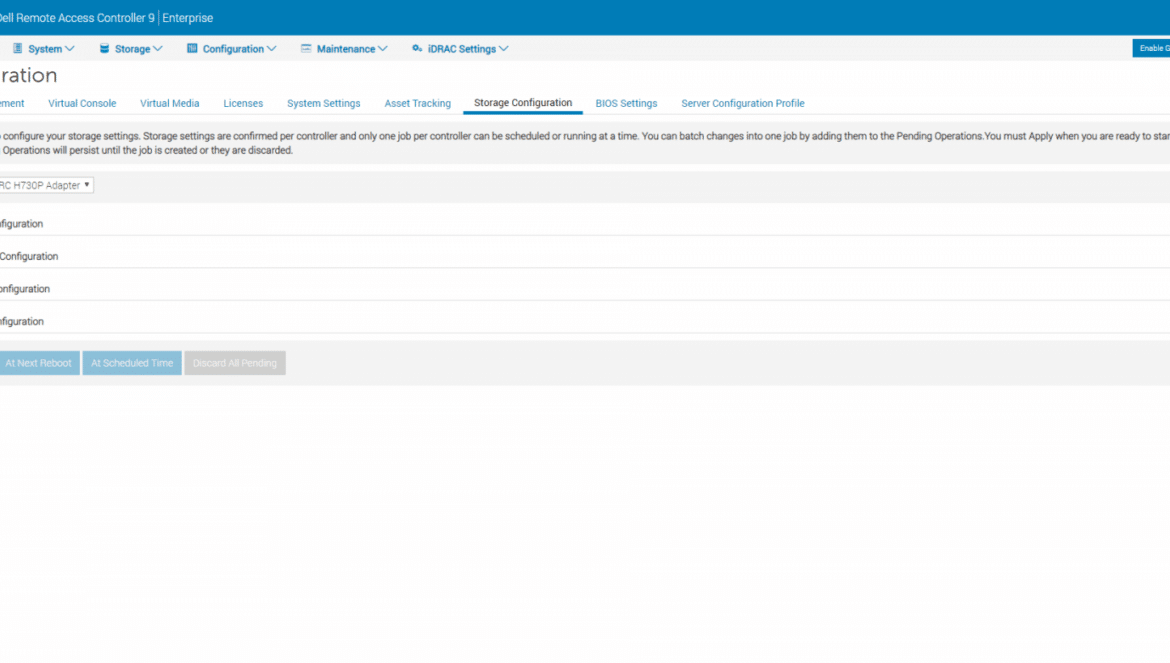Click the Remote Access Controller 9 Enterprise title
The image size is (1170, 663).
coord(106,18)
